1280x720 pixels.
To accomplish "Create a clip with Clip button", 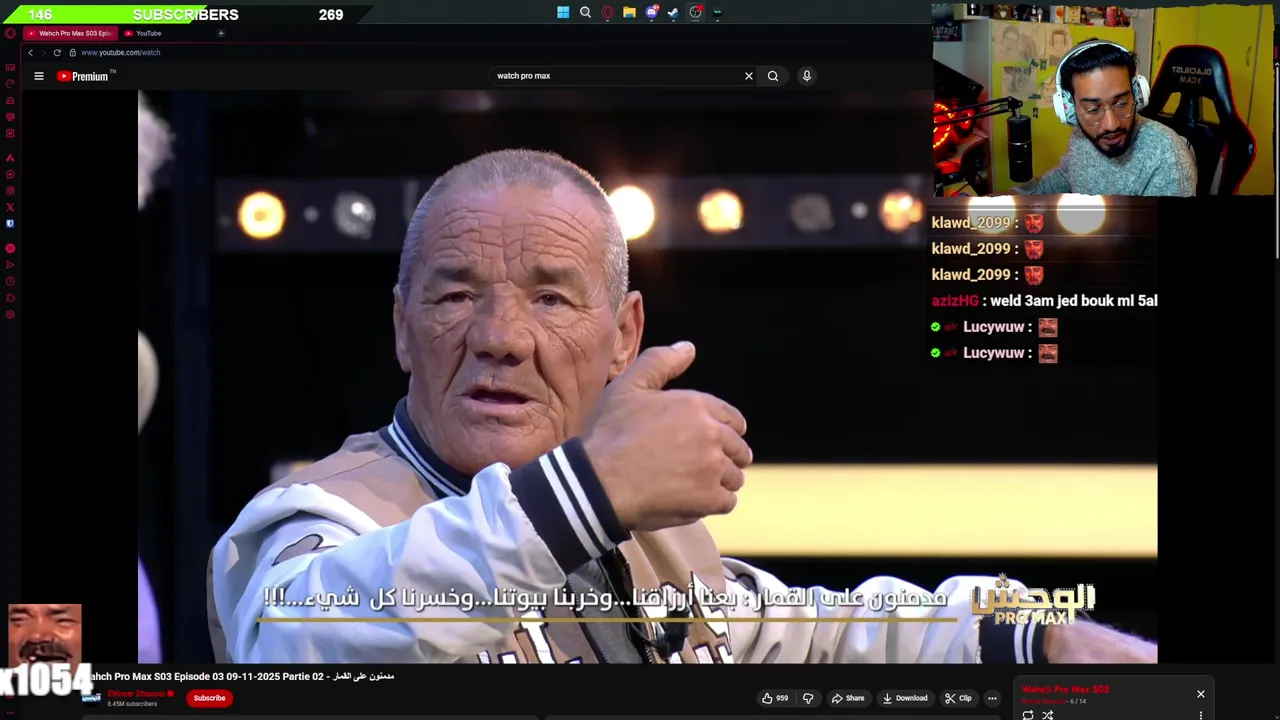I will pos(958,698).
